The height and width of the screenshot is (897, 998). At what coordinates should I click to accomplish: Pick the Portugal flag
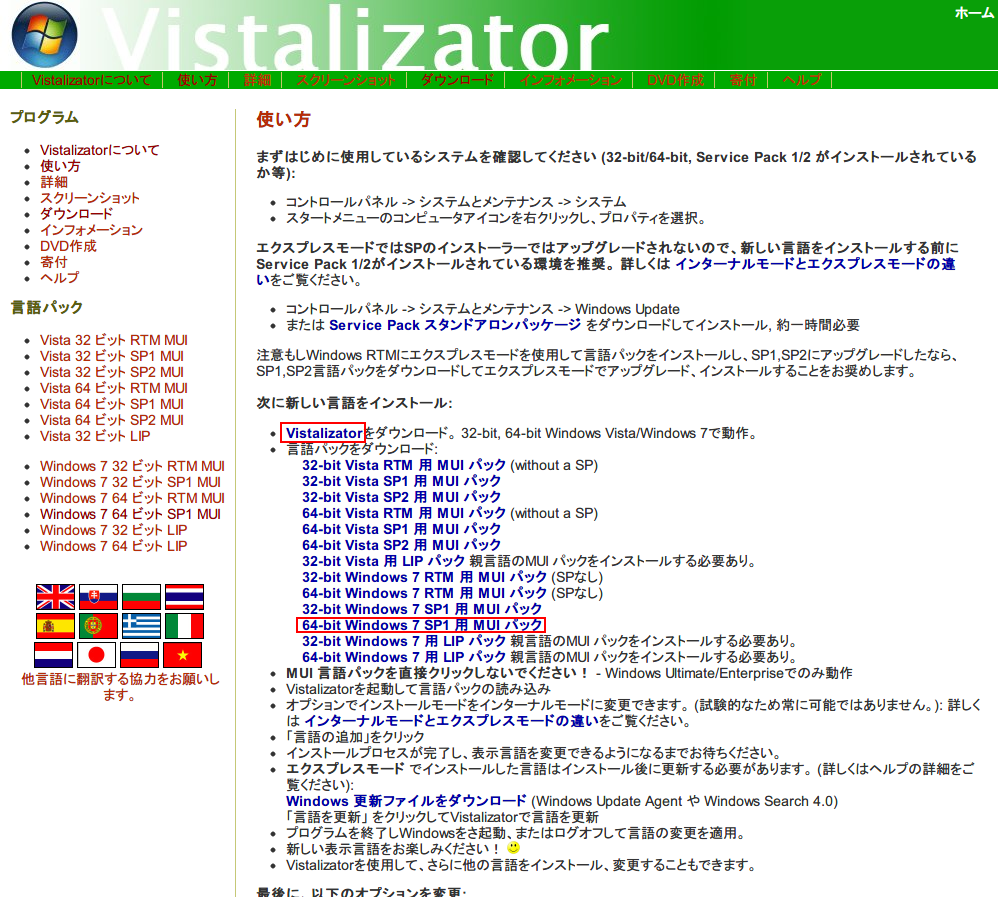tap(98, 626)
